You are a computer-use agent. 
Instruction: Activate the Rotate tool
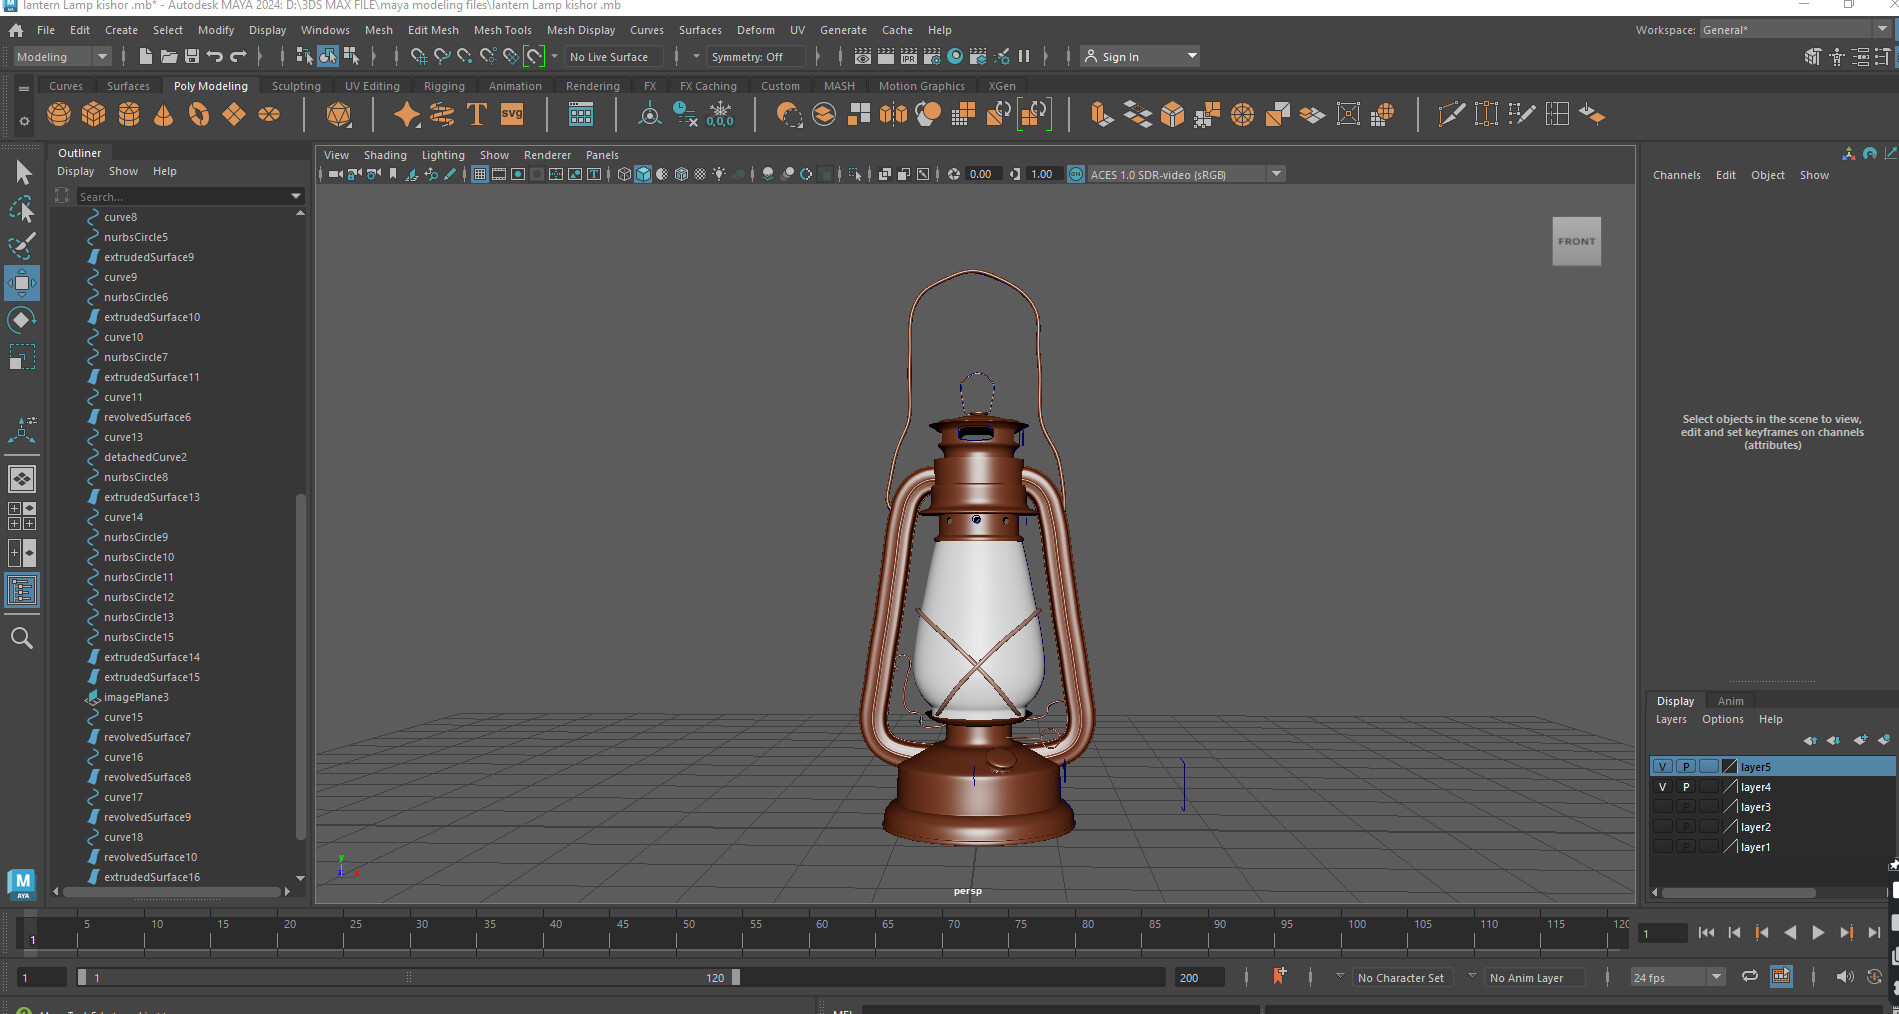[22, 320]
